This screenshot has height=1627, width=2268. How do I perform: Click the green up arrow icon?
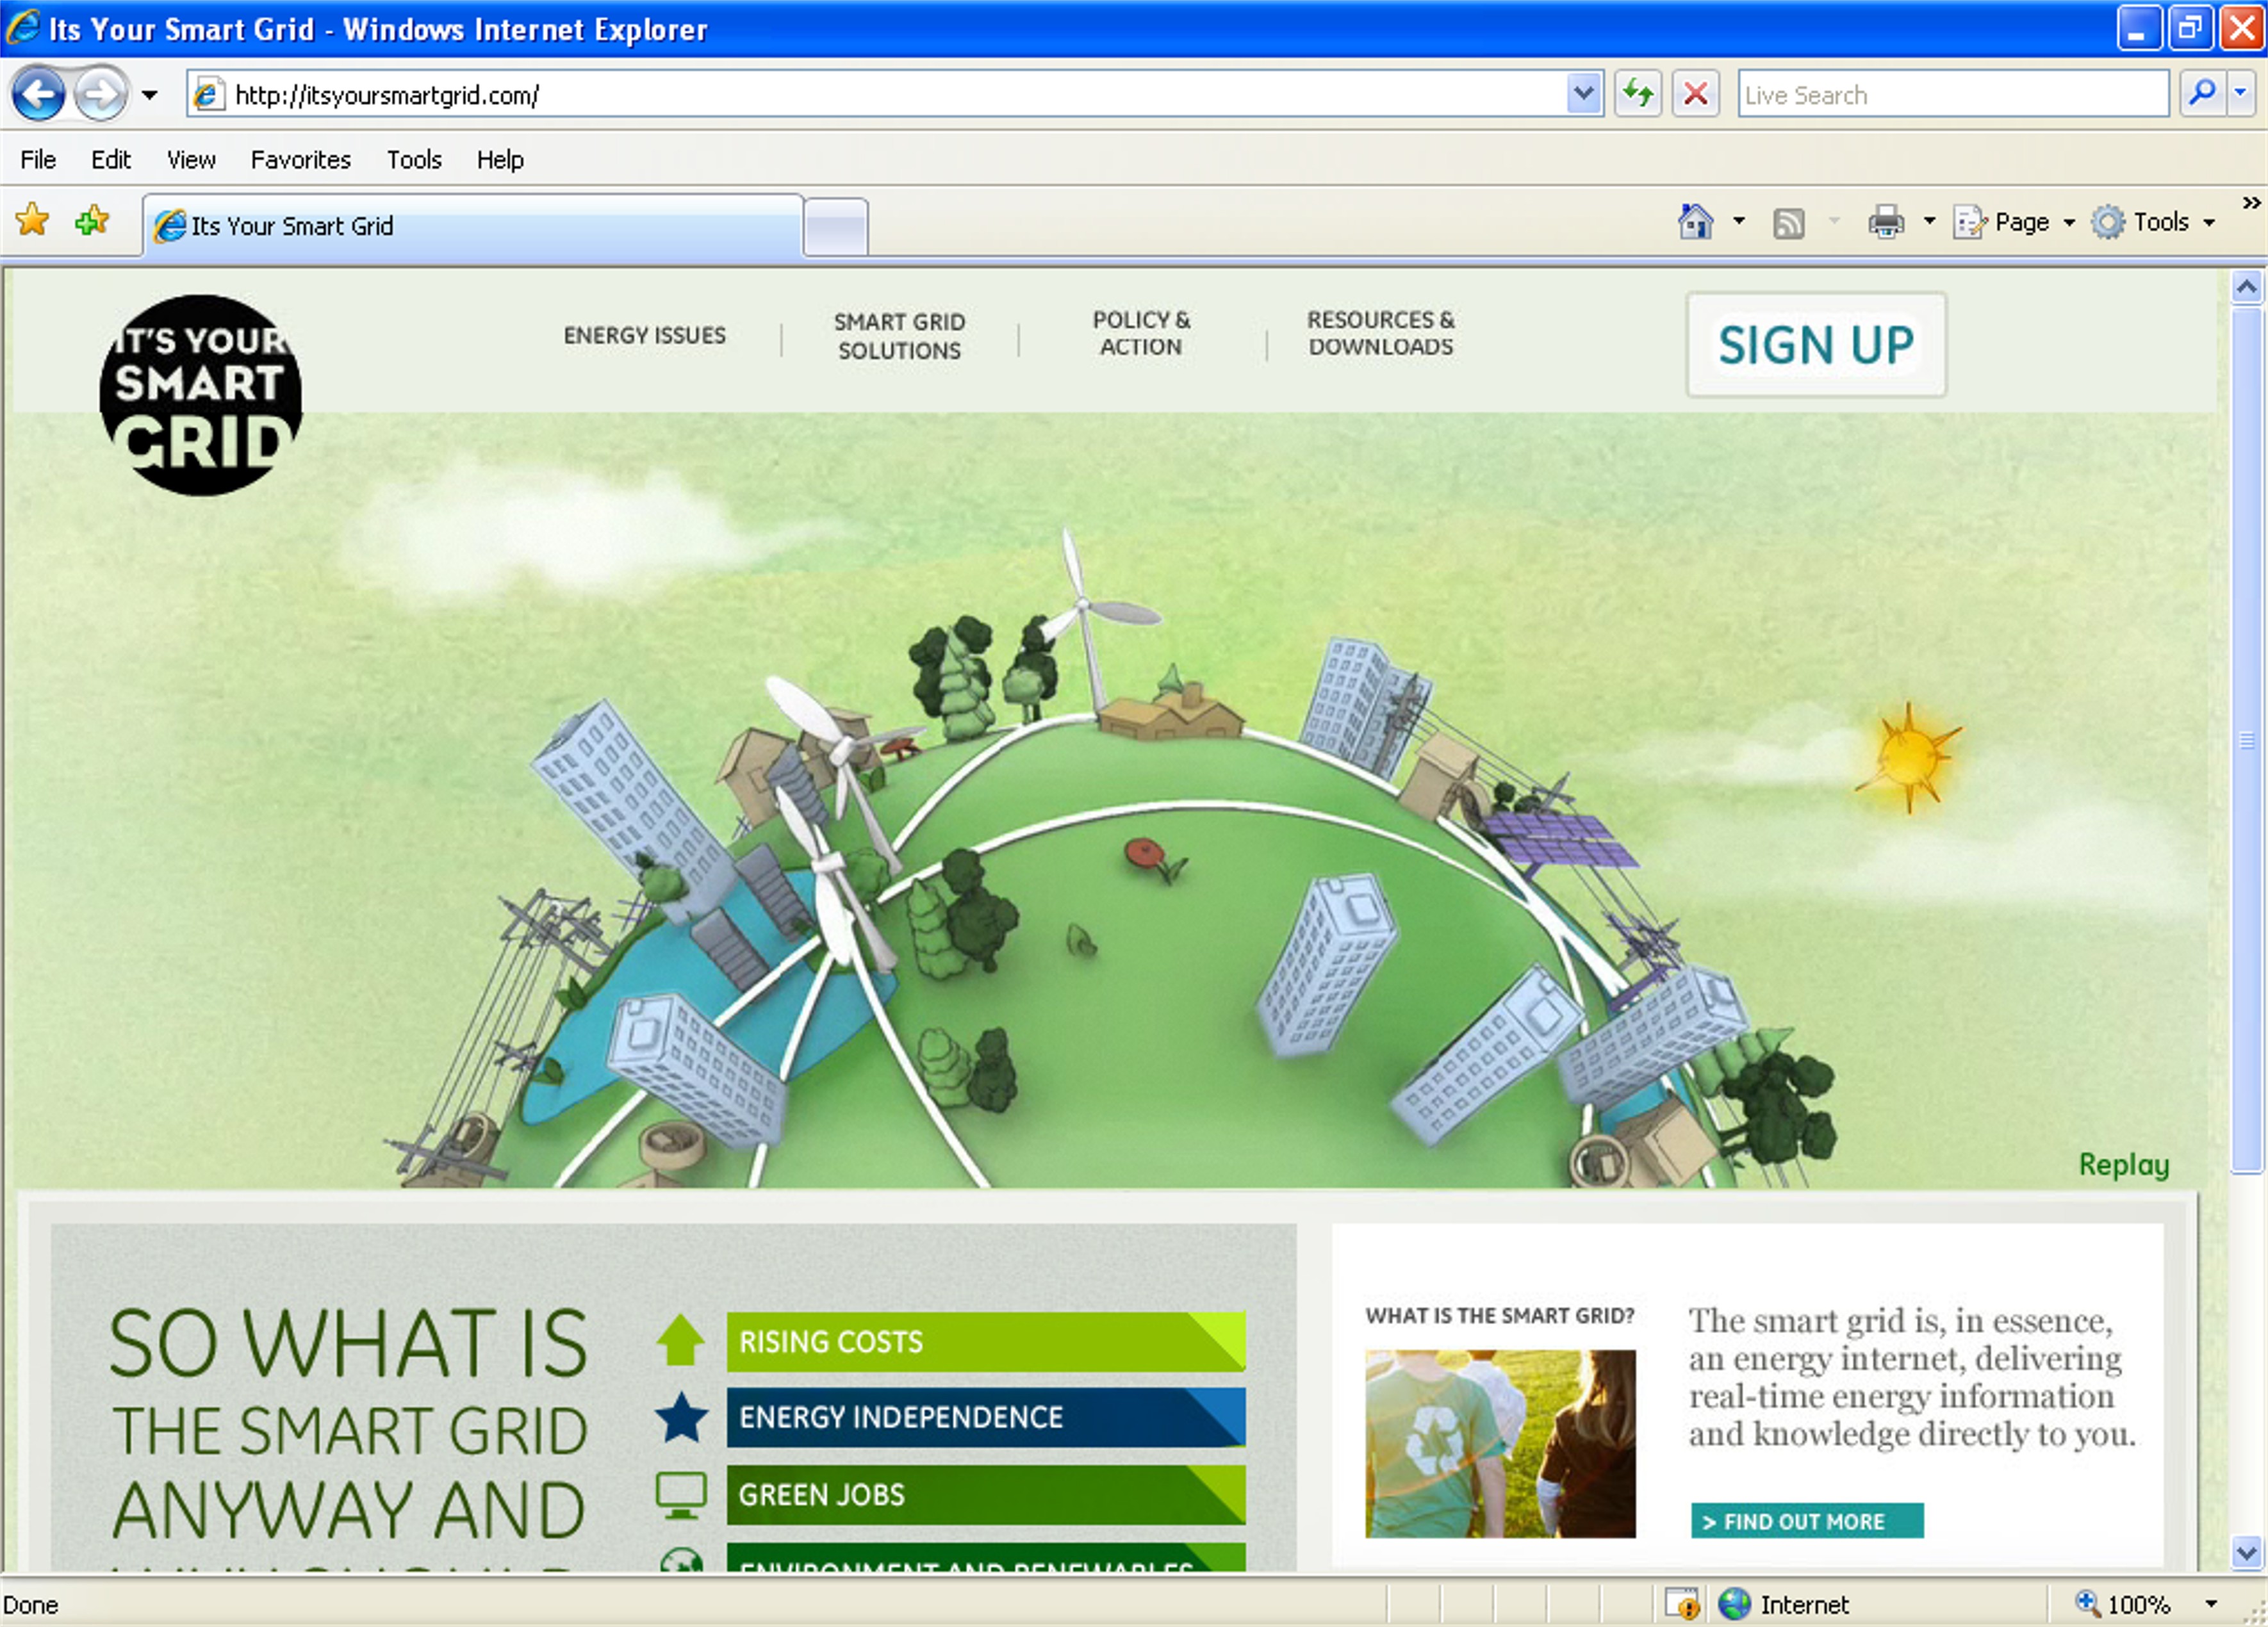(x=681, y=1340)
